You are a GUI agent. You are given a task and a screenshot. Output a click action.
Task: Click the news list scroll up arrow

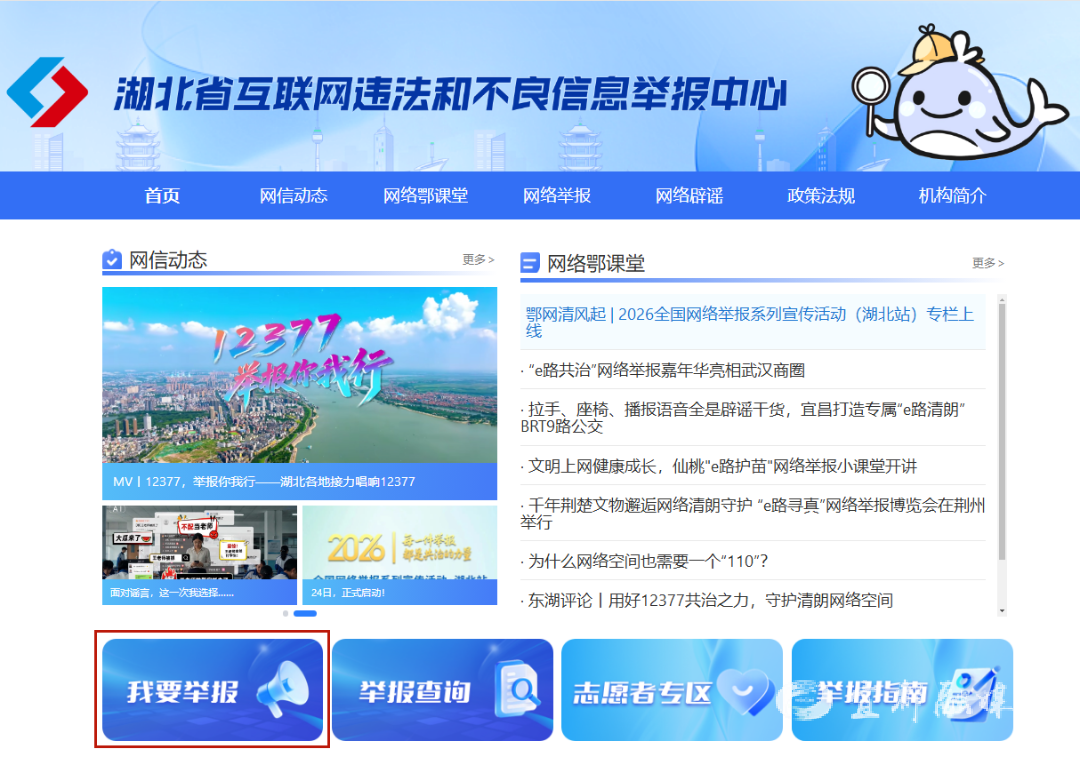(1002, 298)
